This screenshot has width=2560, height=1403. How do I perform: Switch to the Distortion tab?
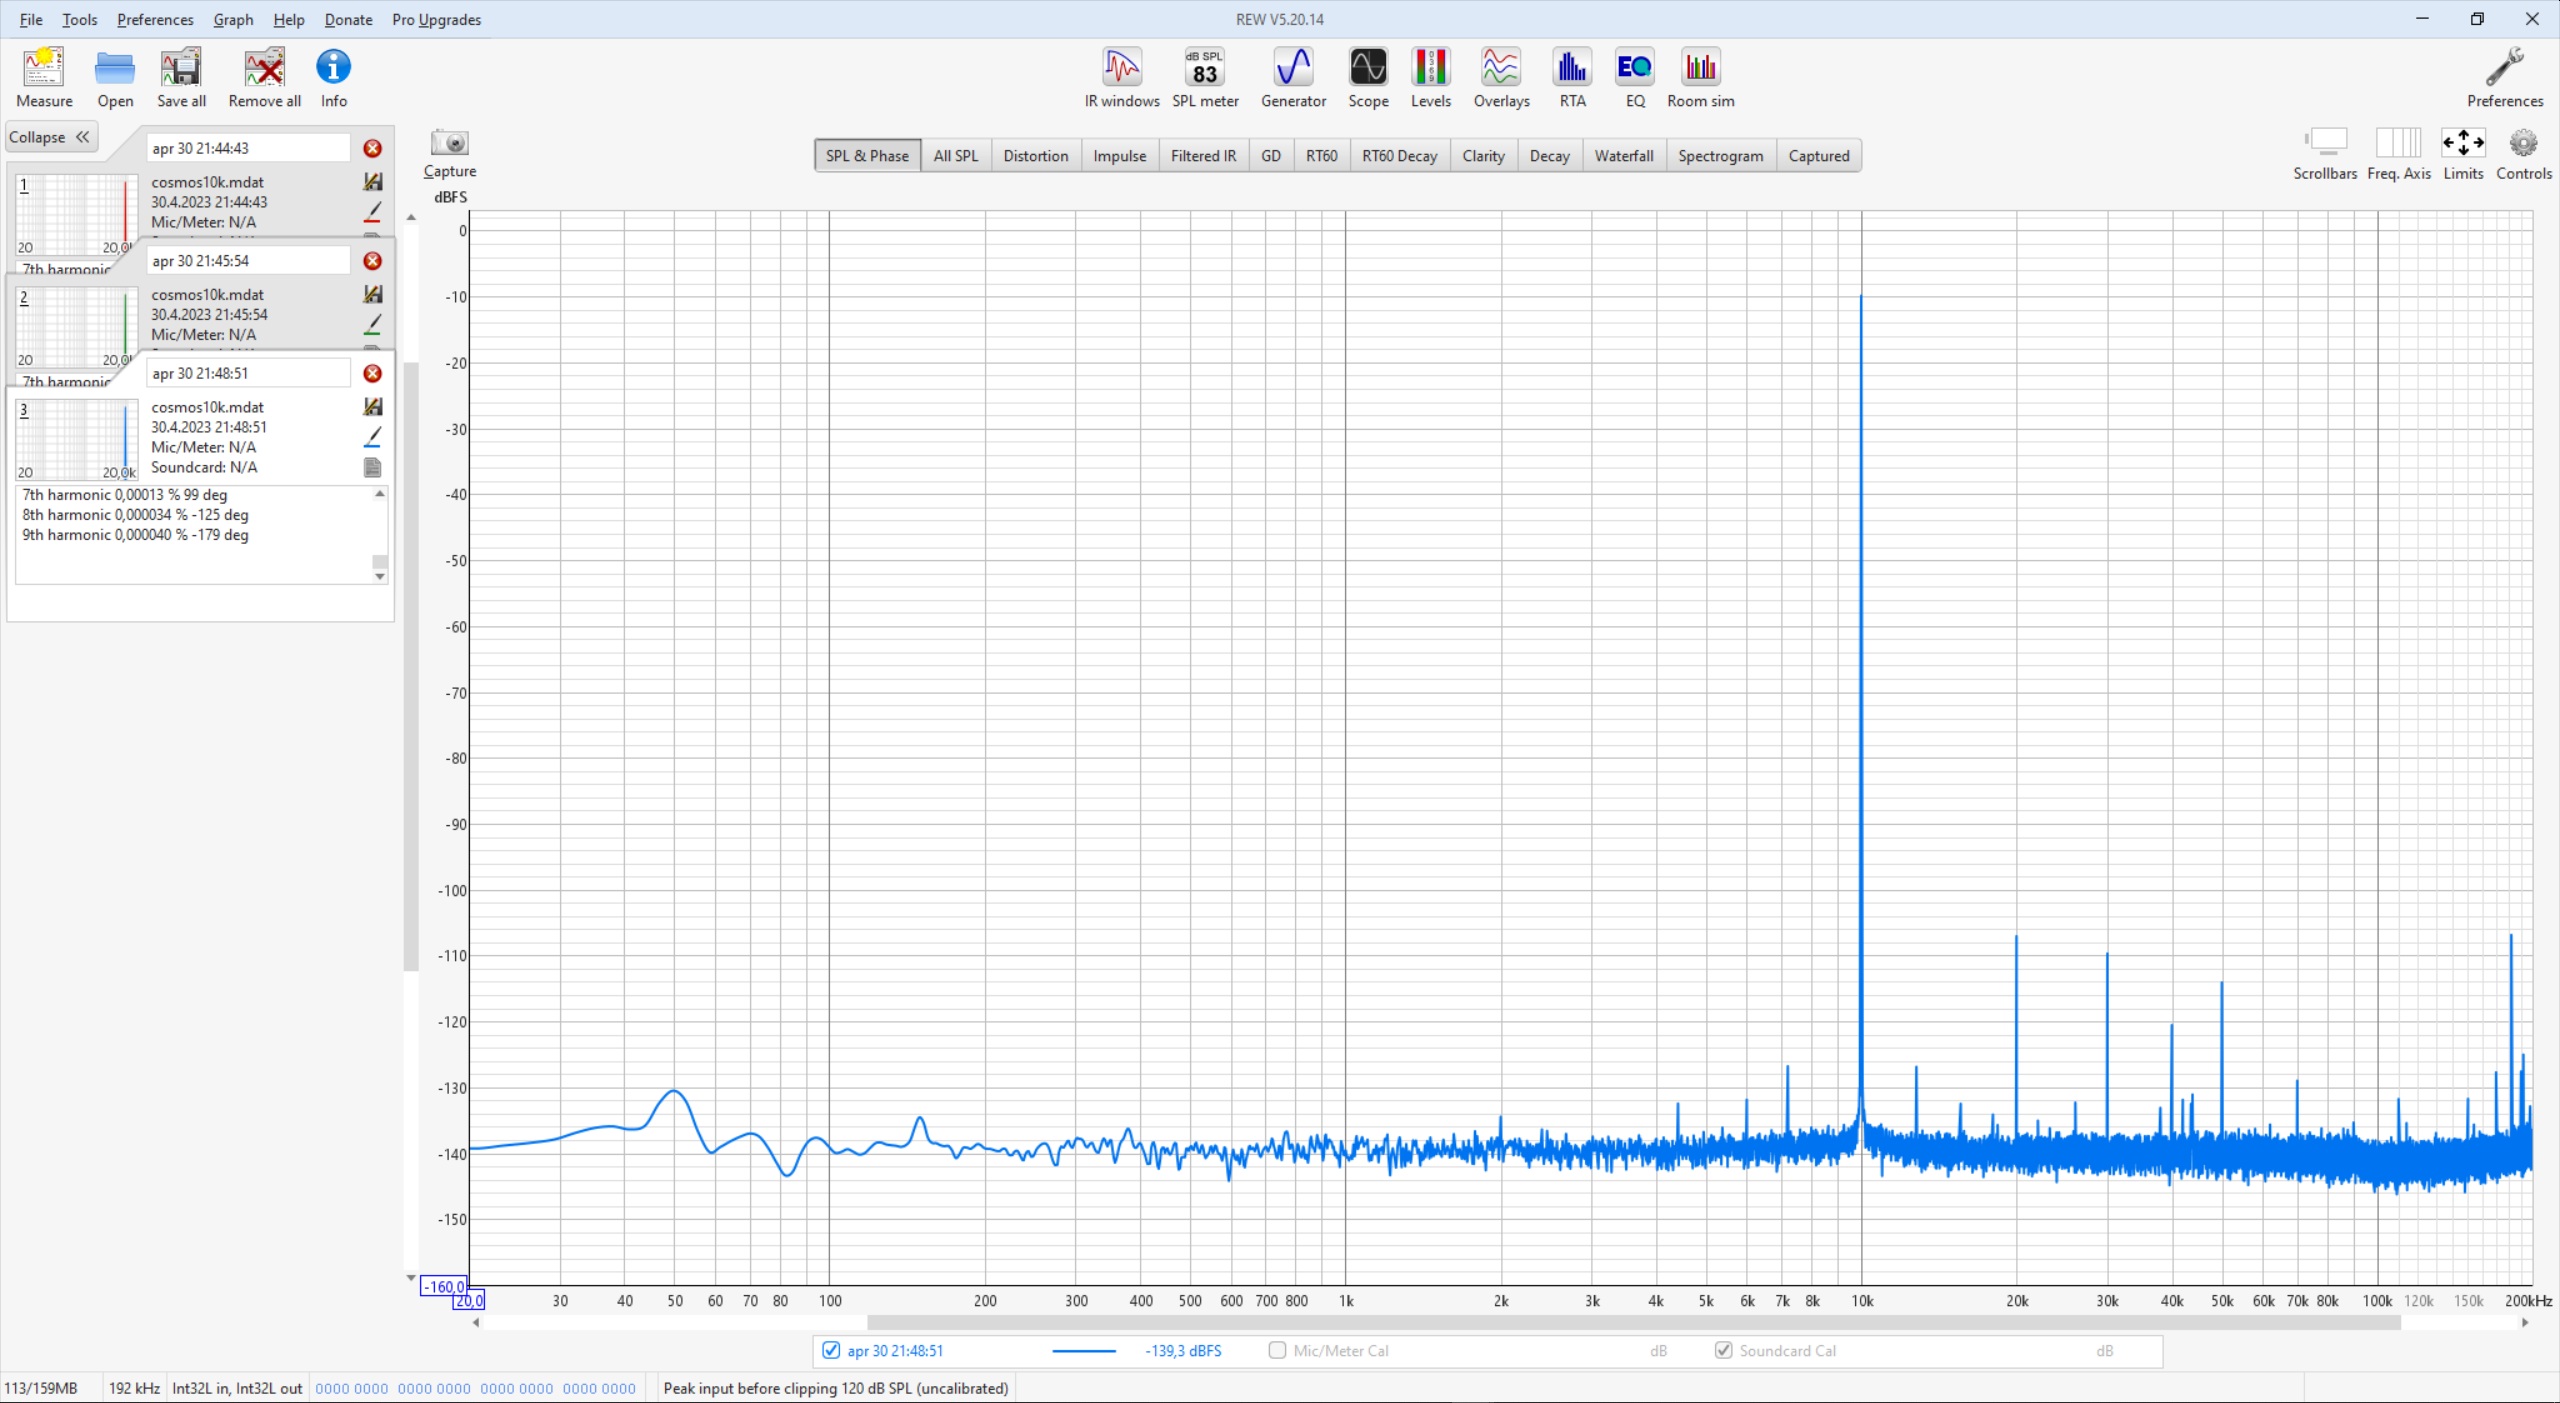(x=1036, y=156)
